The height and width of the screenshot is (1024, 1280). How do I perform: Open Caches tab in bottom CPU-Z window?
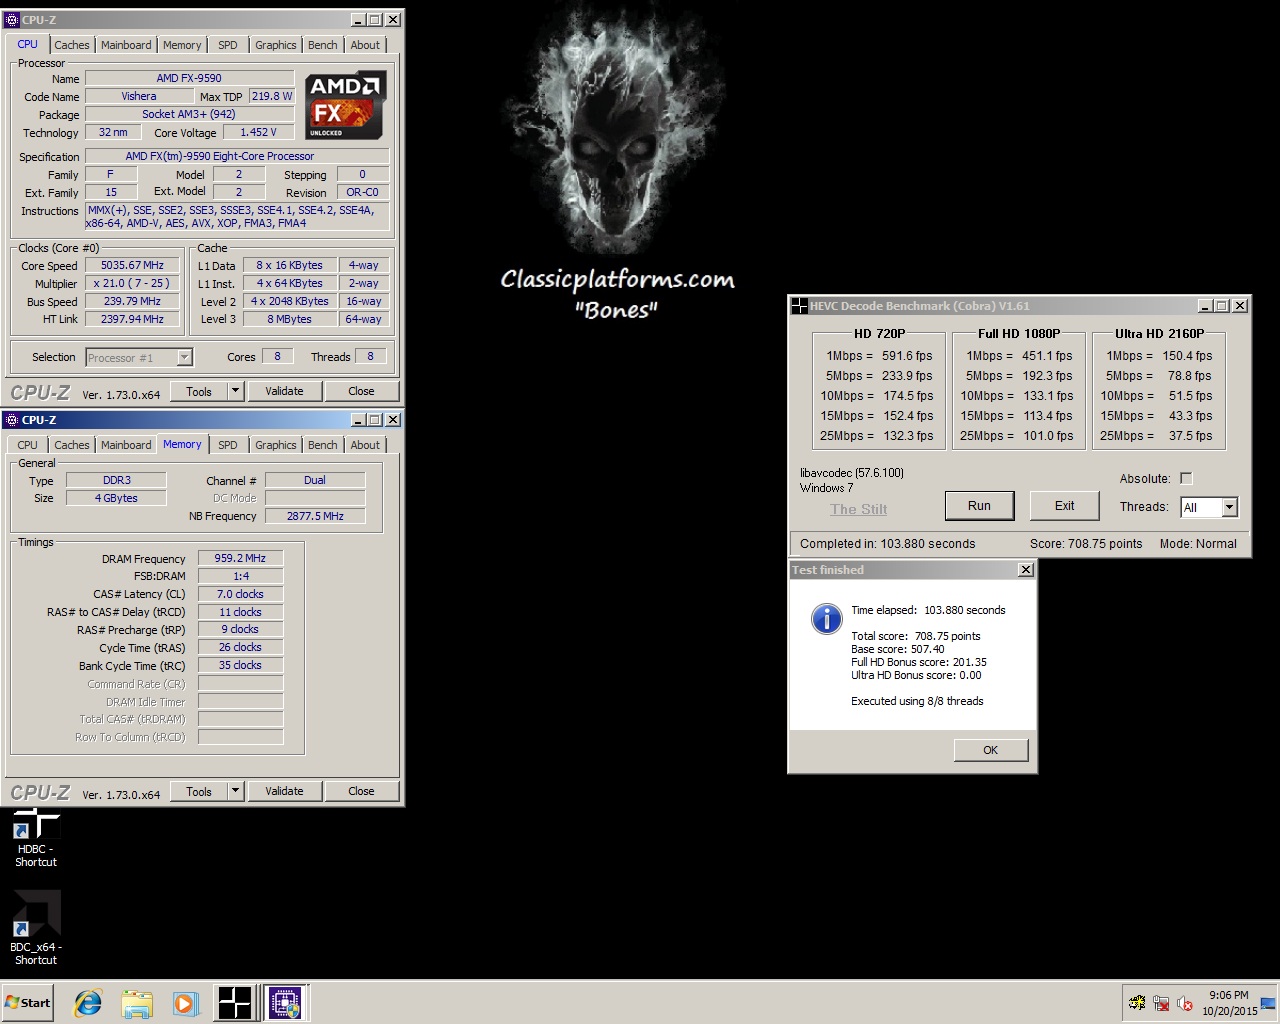point(72,445)
